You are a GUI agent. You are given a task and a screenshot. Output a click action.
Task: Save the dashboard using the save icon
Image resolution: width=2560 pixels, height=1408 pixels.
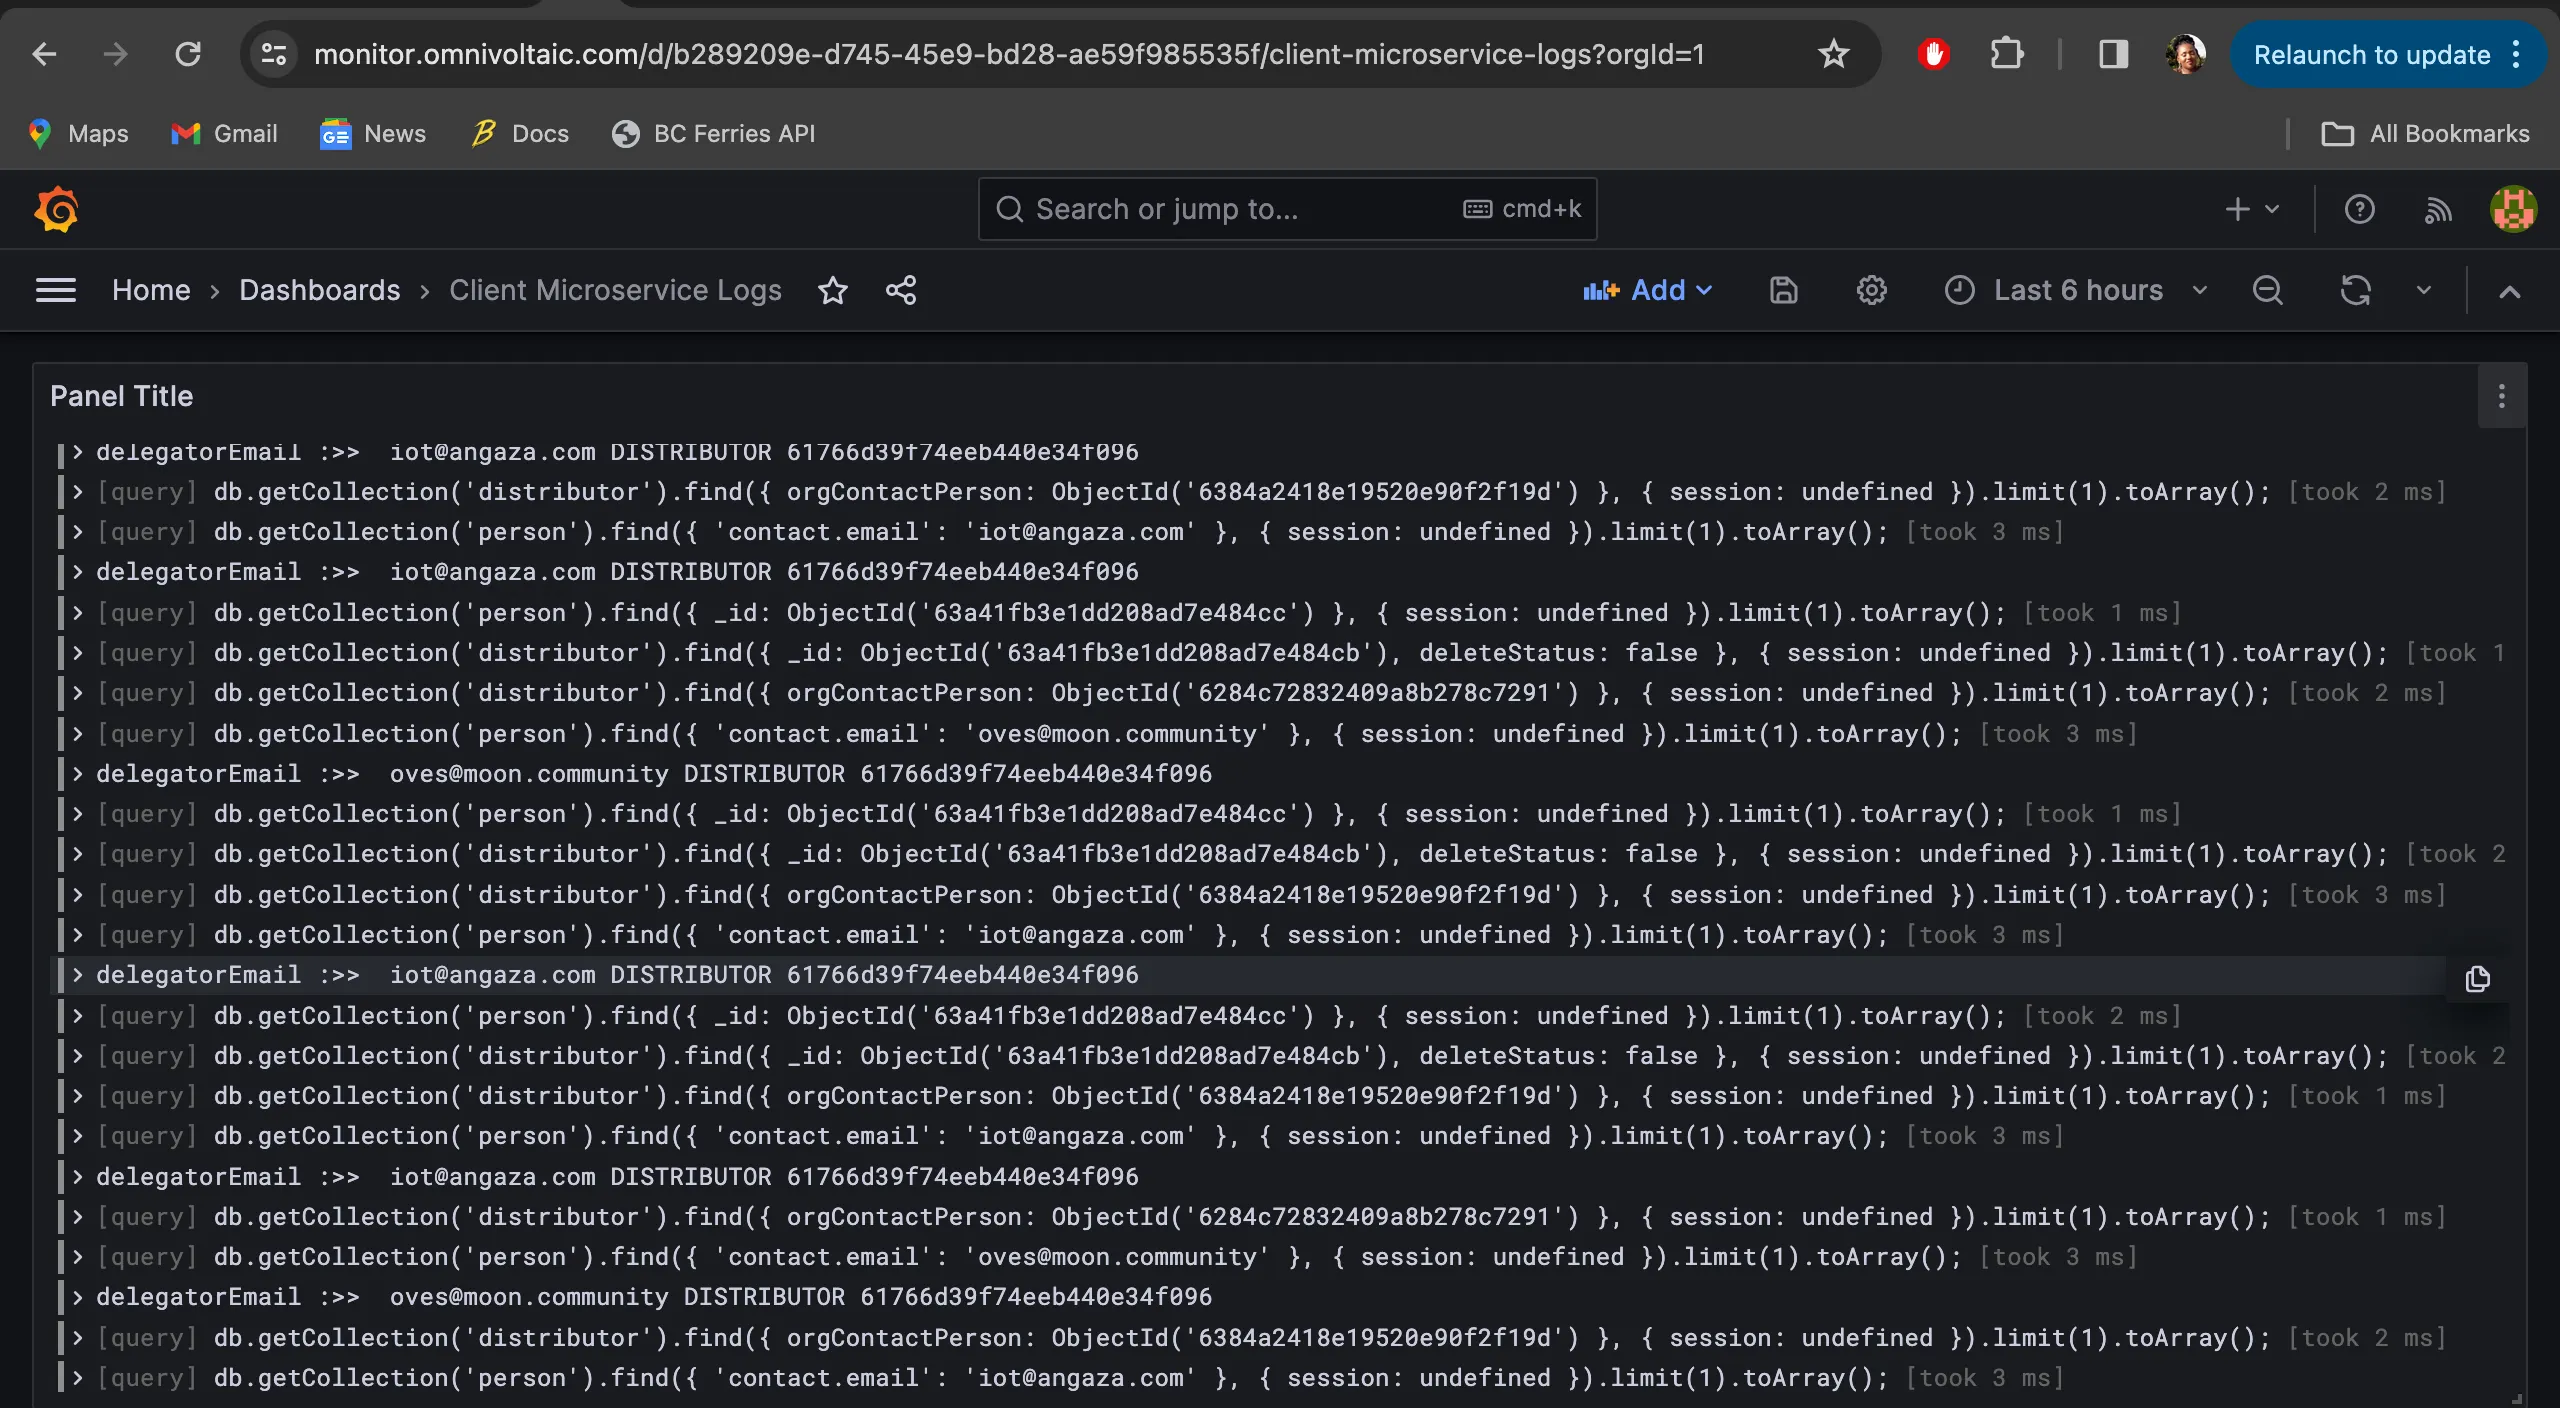point(1783,290)
